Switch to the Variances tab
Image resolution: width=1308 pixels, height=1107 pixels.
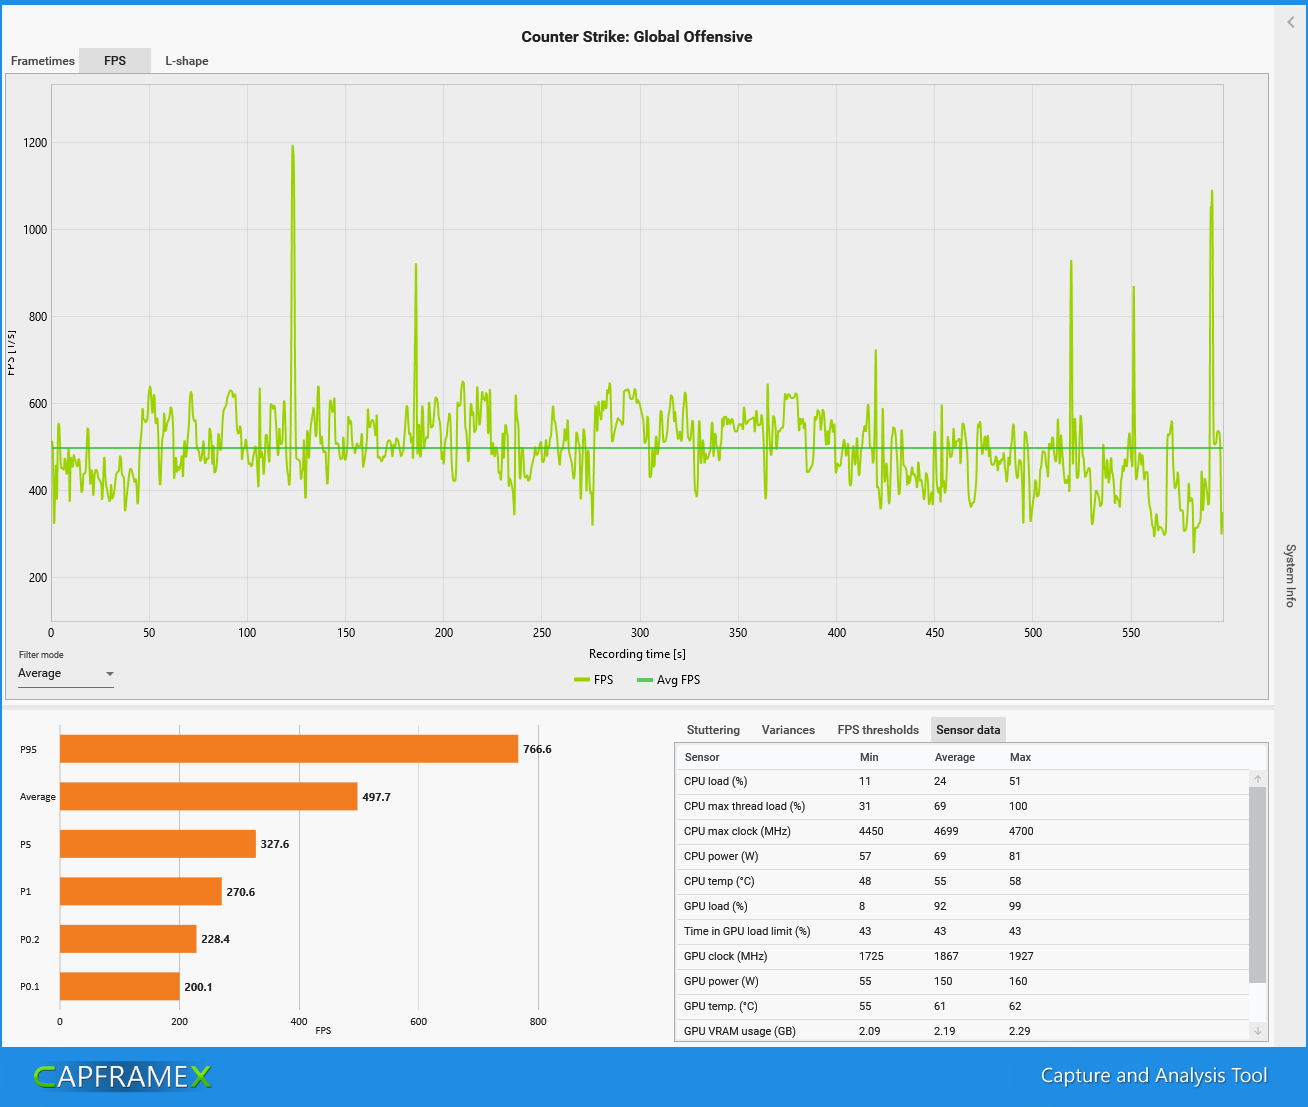pyautogui.click(x=788, y=730)
